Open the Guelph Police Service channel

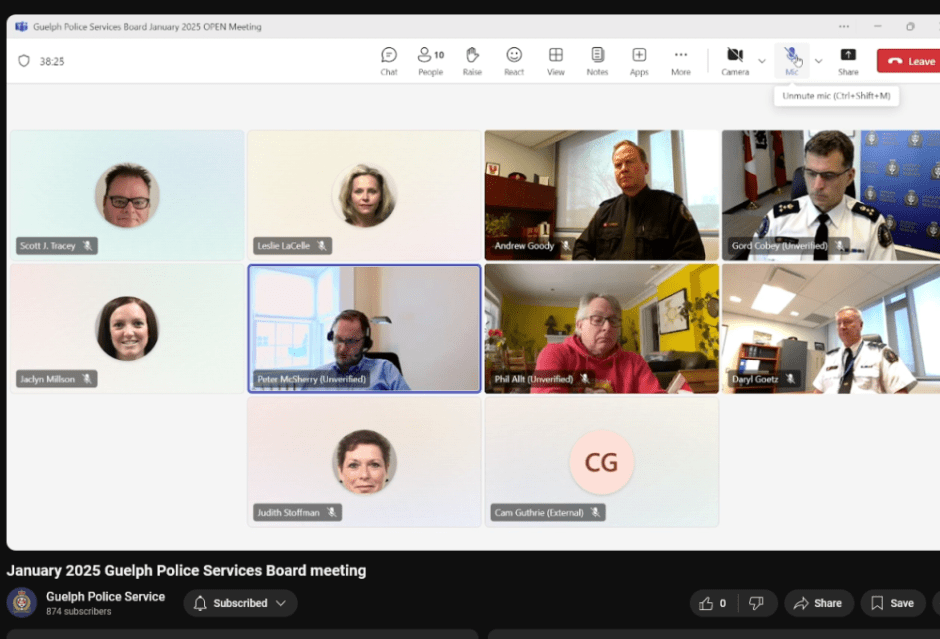coord(105,597)
